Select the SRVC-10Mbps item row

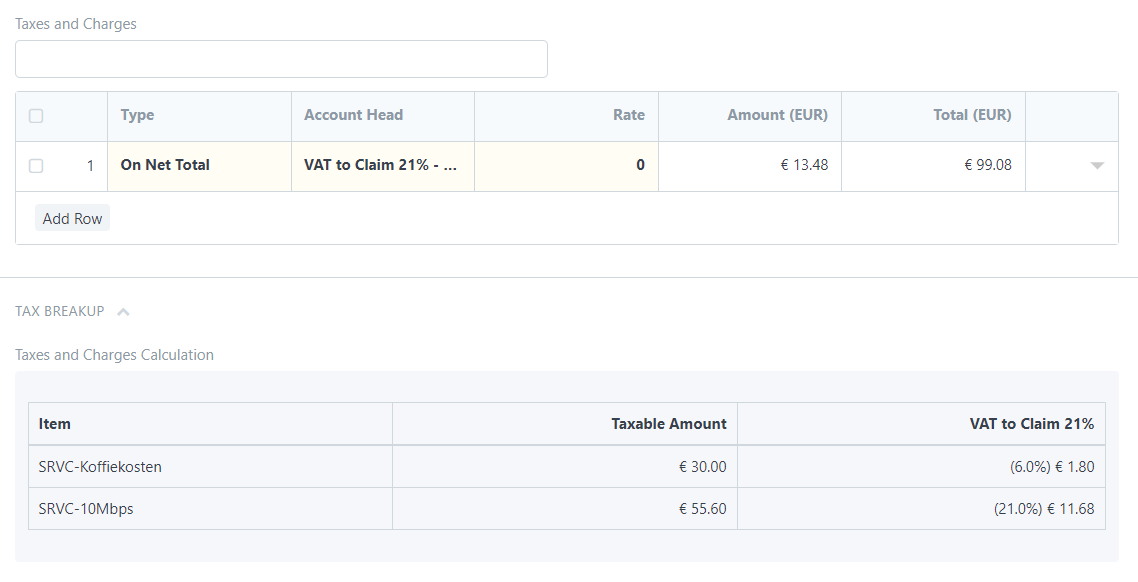(86, 509)
